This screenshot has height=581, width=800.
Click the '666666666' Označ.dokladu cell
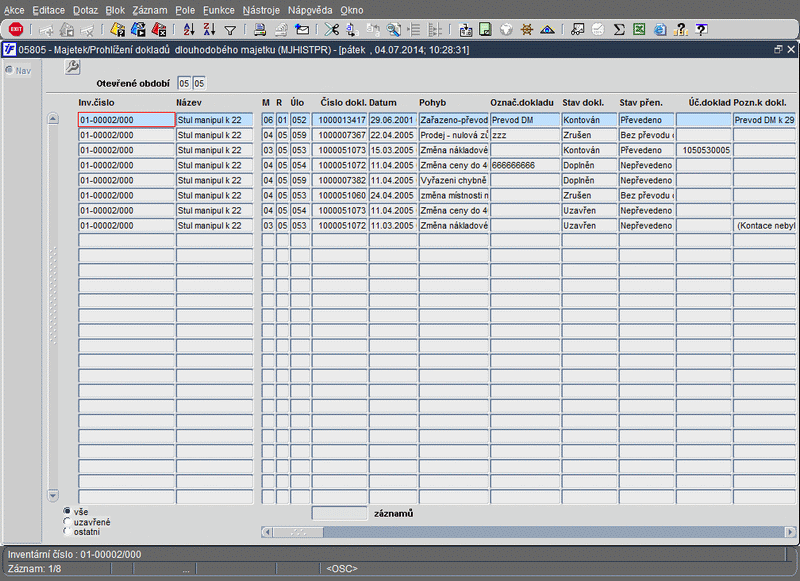(525, 165)
